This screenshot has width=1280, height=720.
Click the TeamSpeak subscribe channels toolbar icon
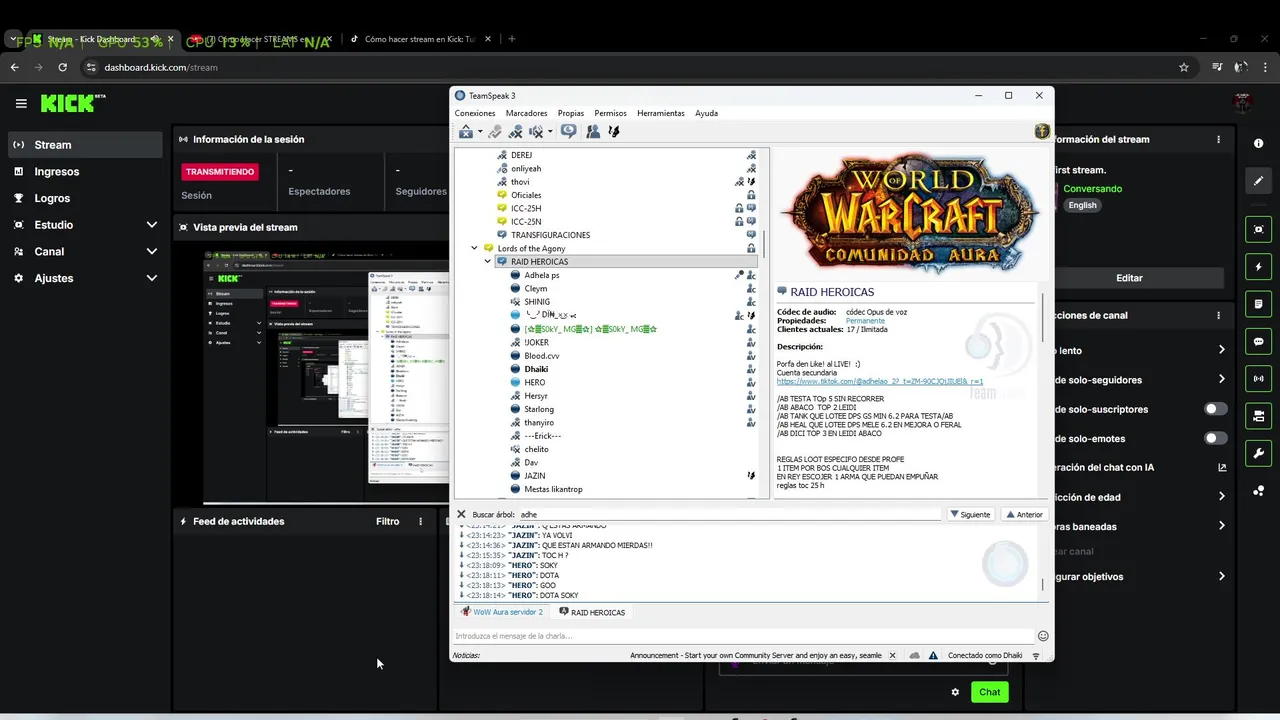[568, 131]
